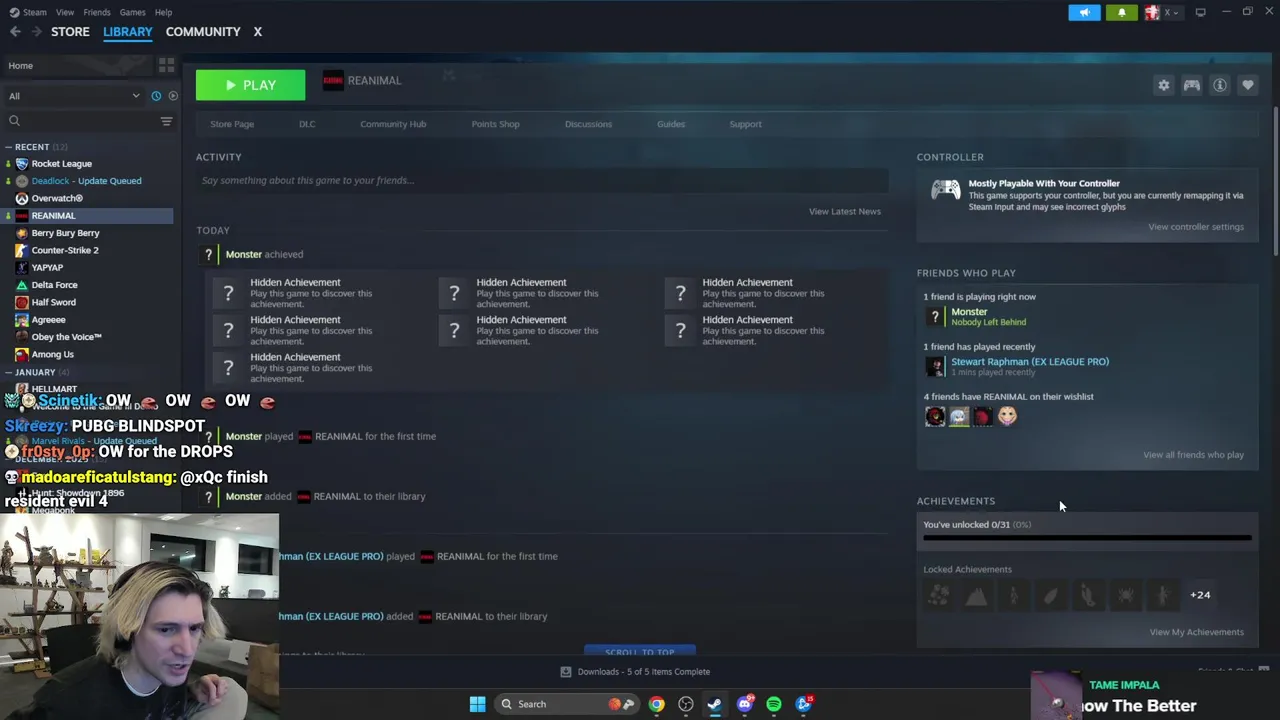Open Stewart Raphman friend profile
The image size is (1280, 720).
(1029, 362)
